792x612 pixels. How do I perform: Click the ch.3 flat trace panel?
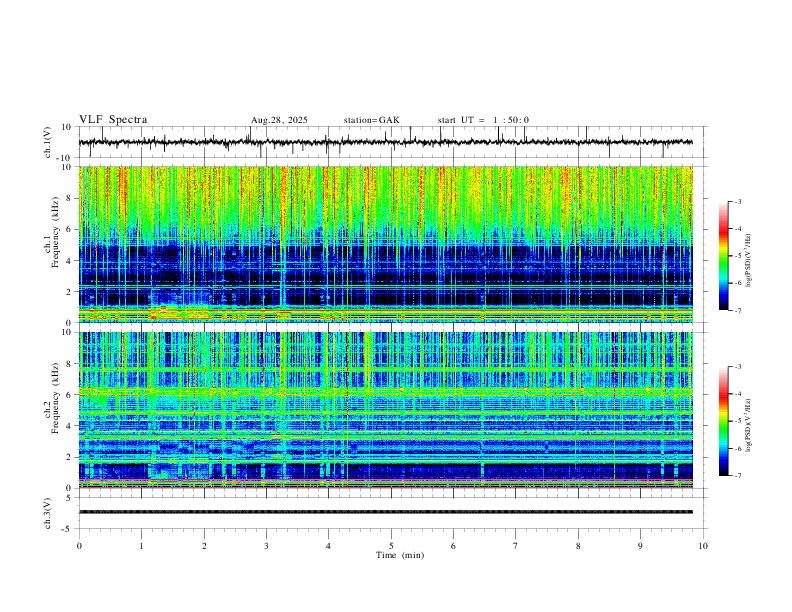click(x=393, y=513)
